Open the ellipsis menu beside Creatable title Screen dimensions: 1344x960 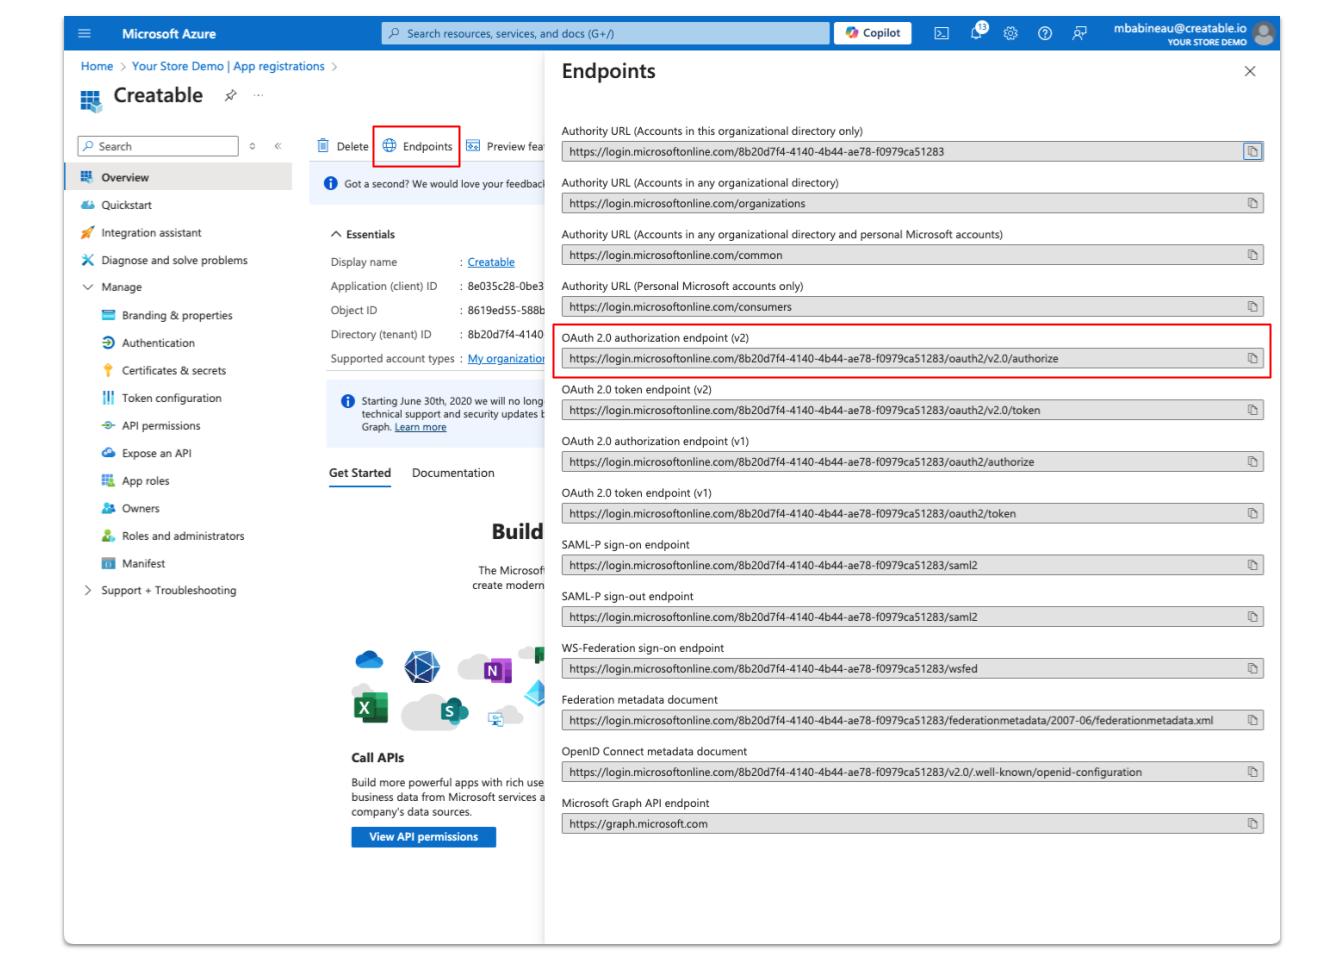[x=259, y=96]
